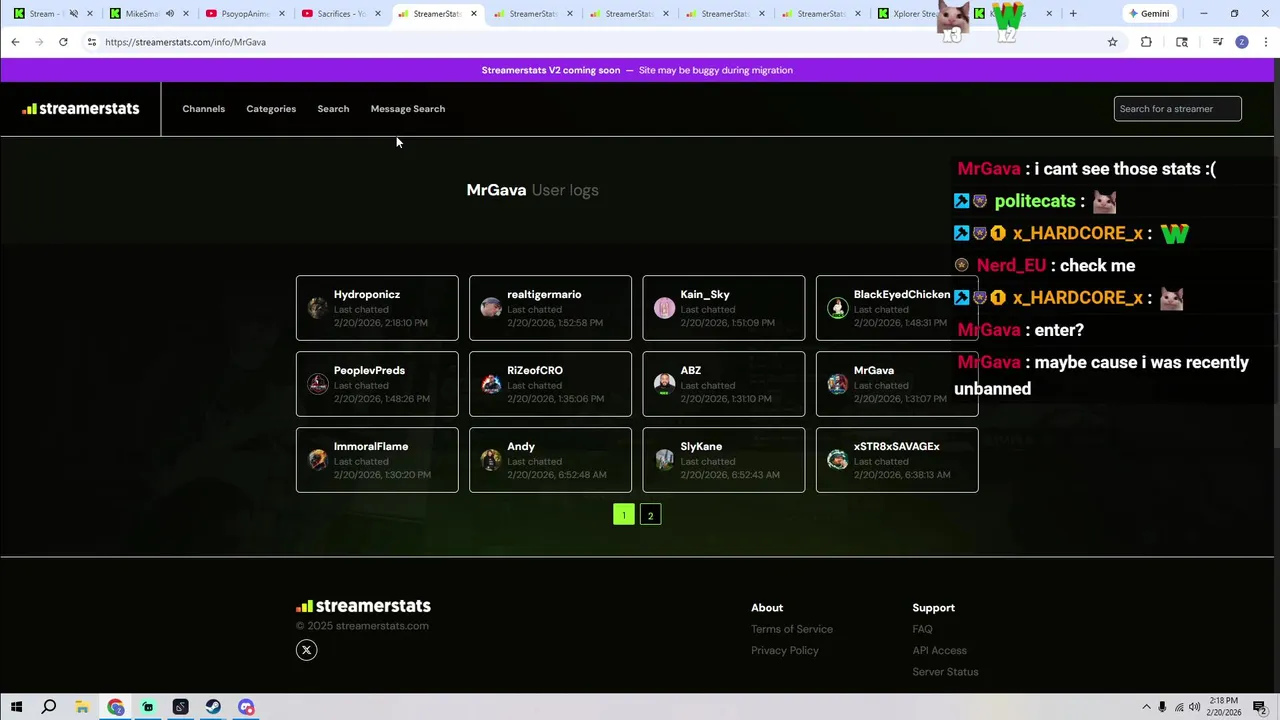Reload the page with the refresh icon
The width and height of the screenshot is (1280, 720).
click(x=63, y=42)
